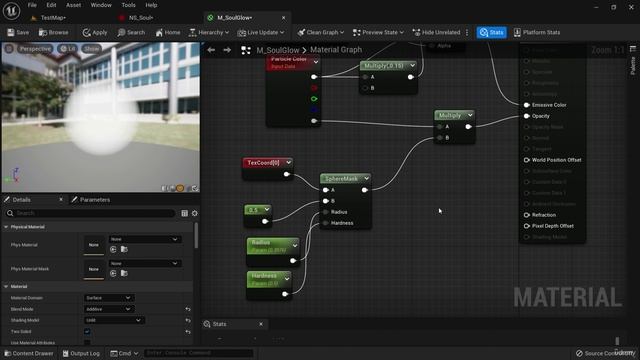Save the material with the Save button

(x=18, y=32)
